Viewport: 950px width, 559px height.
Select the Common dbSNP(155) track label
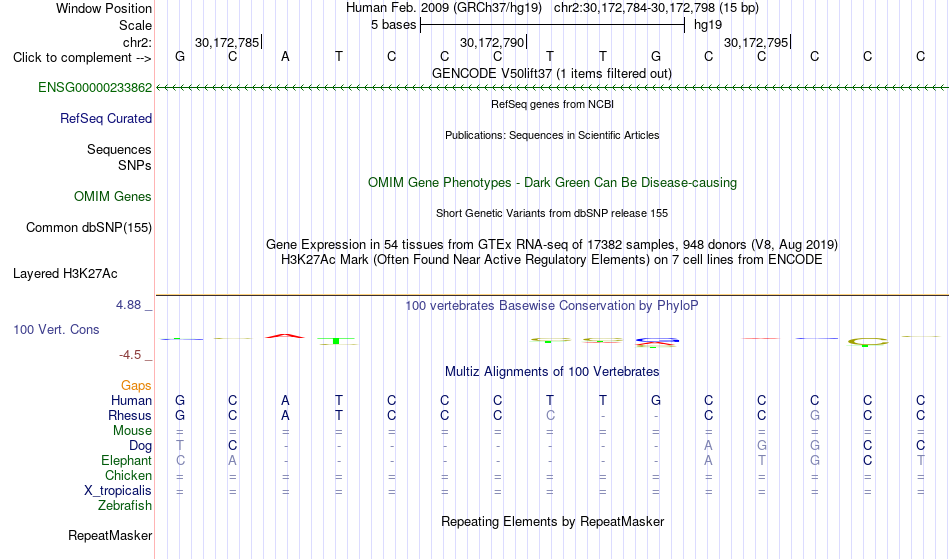pyautogui.click(x=88, y=227)
